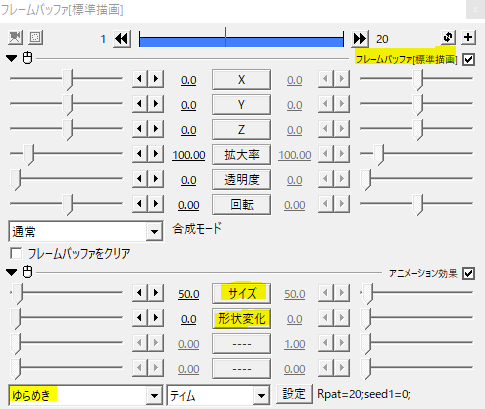Jump to end frame with fast-forward button
485x409 pixels.
tap(360, 39)
